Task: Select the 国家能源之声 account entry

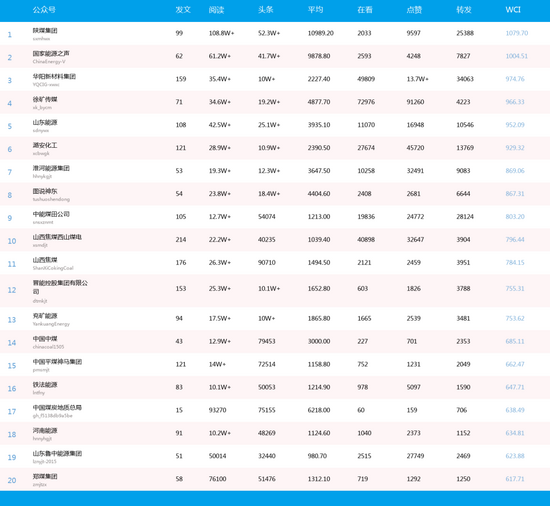Action: point(51,53)
